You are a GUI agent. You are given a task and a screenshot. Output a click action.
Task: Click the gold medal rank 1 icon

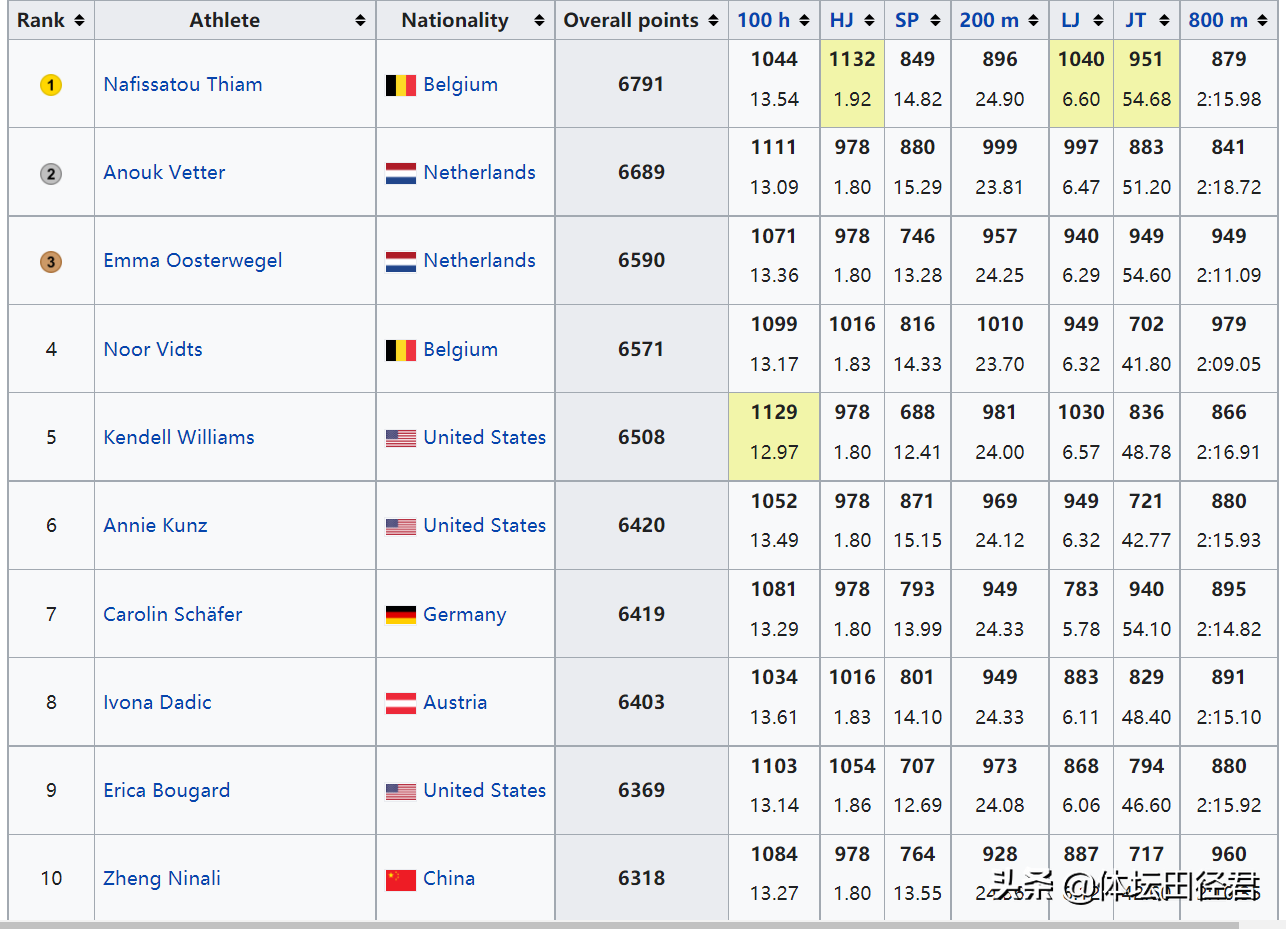click(51, 85)
